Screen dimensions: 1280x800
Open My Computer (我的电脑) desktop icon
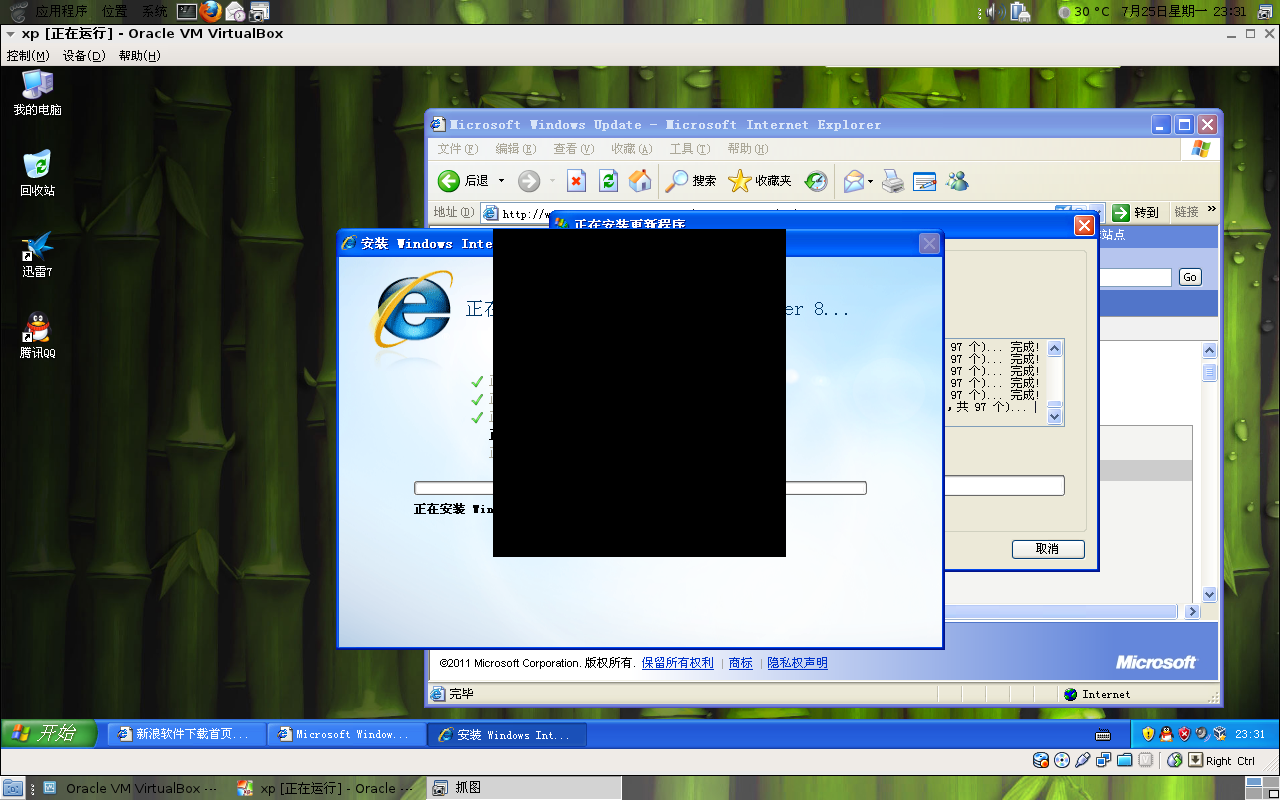point(37,93)
